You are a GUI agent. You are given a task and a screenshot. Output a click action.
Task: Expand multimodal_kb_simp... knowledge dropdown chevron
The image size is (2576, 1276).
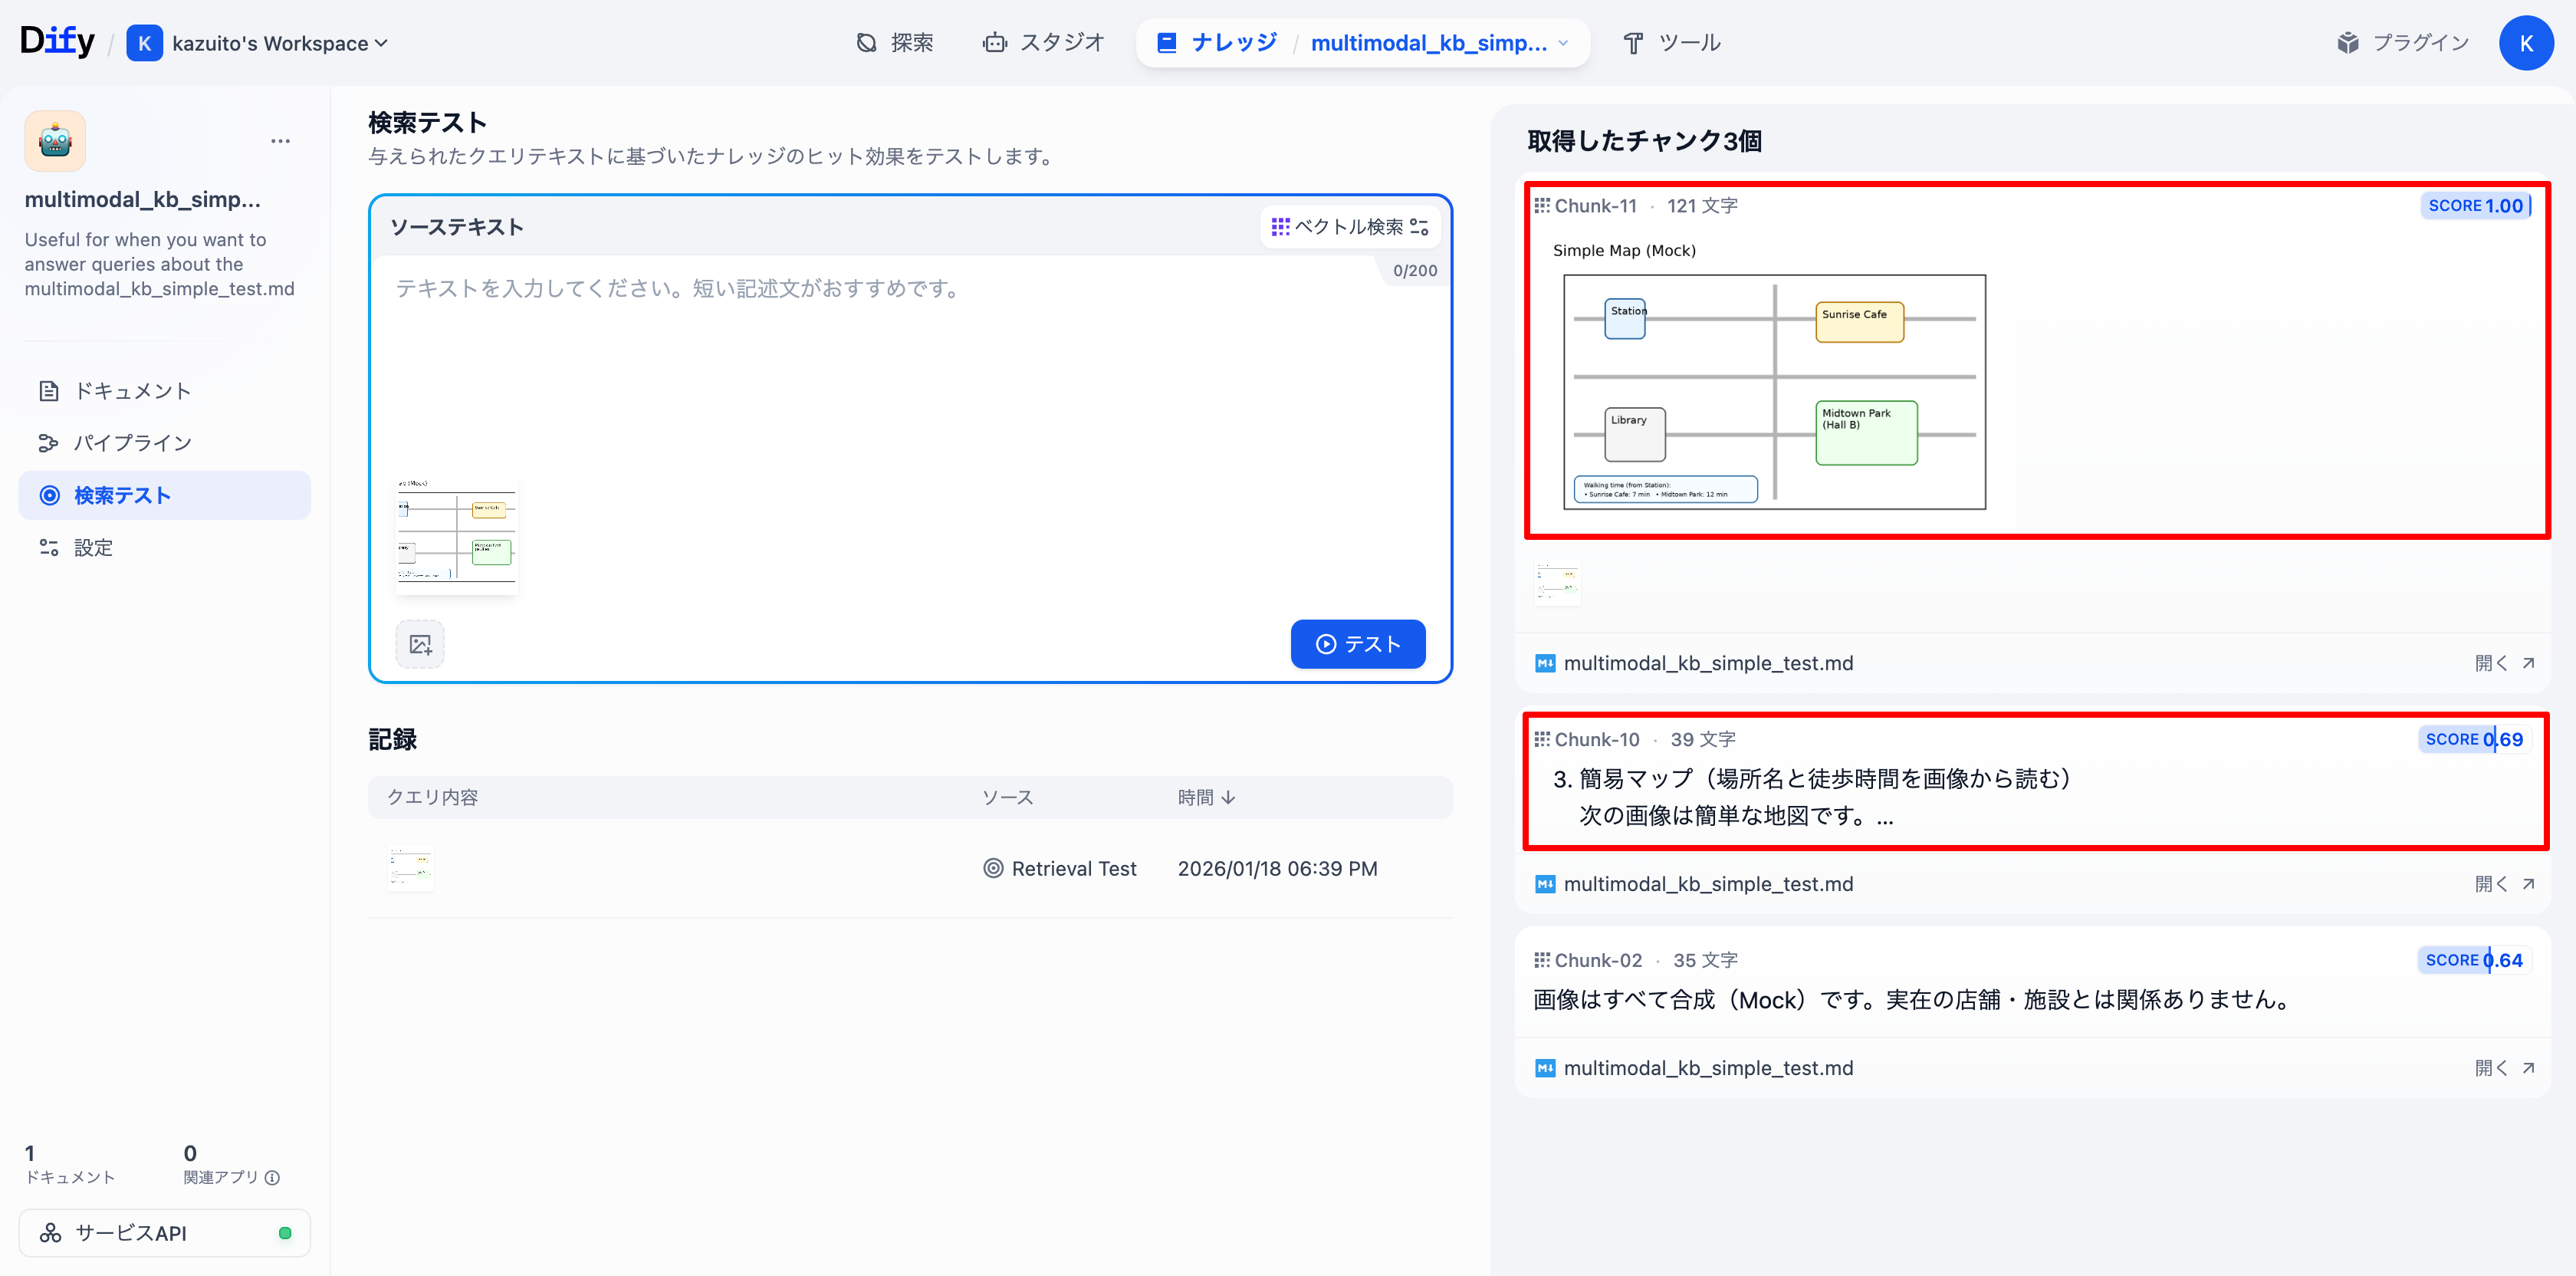tap(1563, 43)
